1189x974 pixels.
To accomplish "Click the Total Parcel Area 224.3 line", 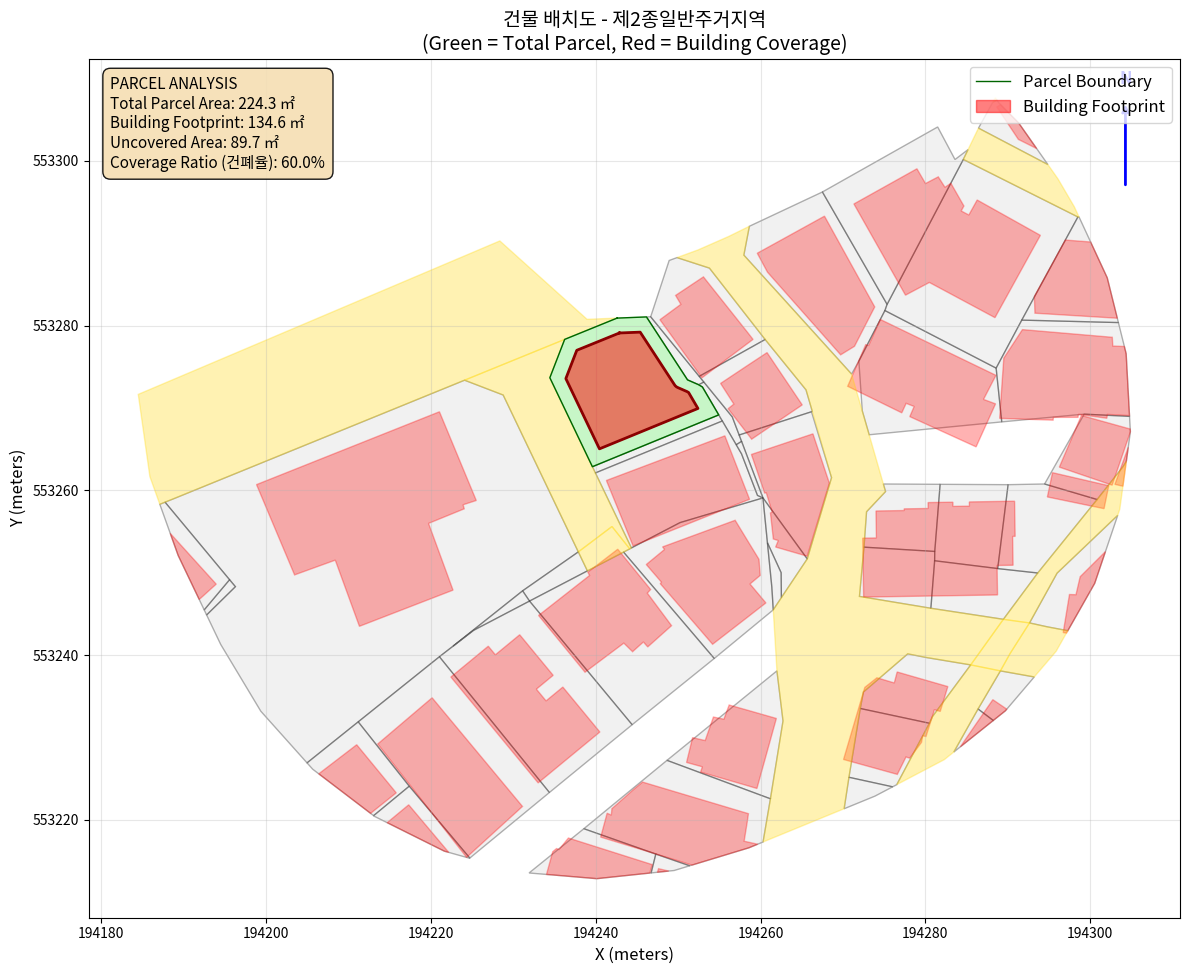I will [x=202, y=103].
